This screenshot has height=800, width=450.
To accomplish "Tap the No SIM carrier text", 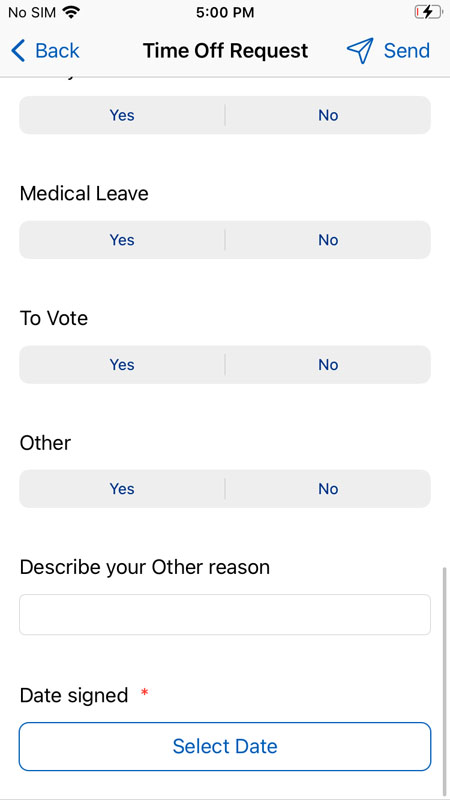I will coord(33,13).
